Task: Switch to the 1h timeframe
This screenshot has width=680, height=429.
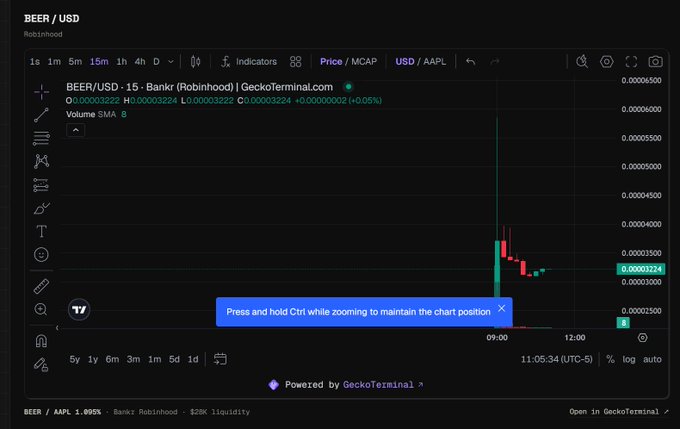Action: tap(122, 62)
